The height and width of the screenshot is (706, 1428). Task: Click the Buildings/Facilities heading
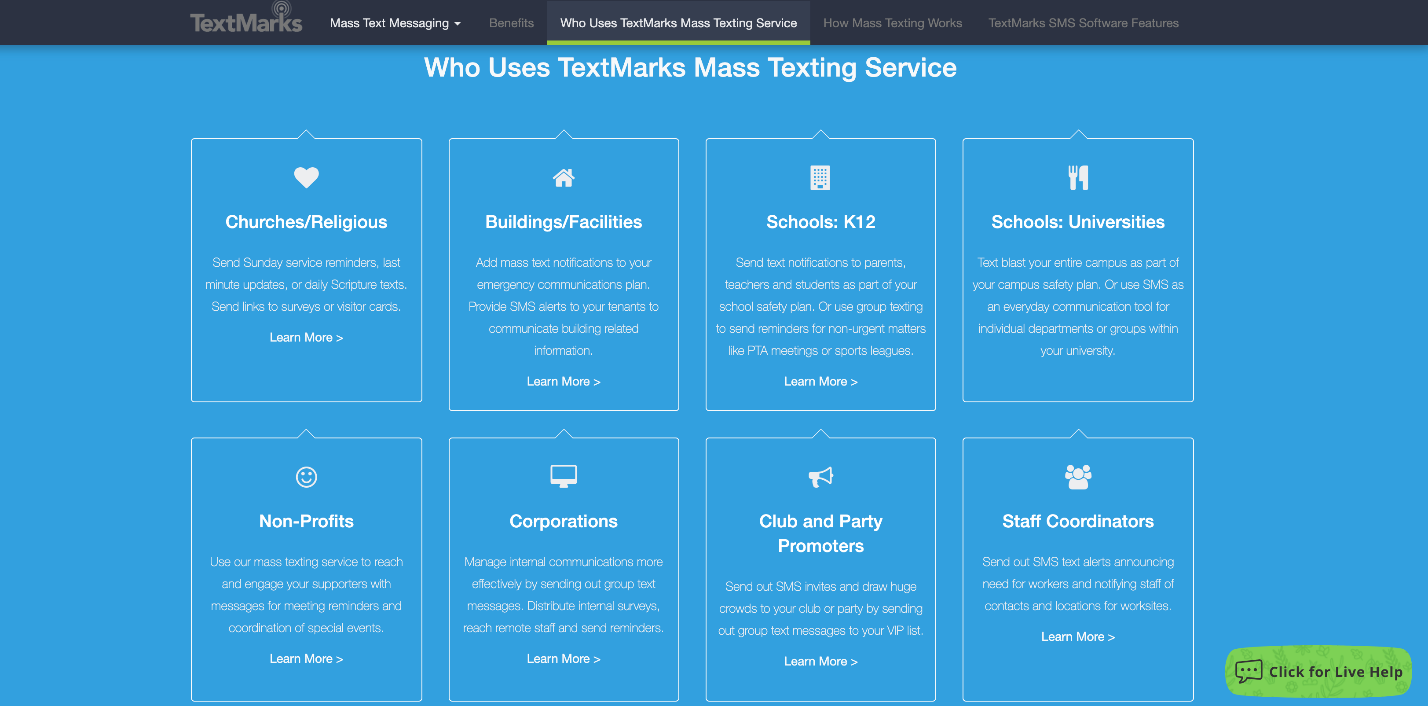click(564, 222)
